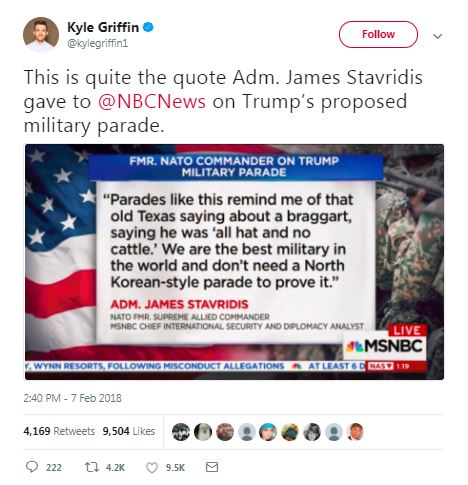View the 9,504 Likes list

(129, 431)
